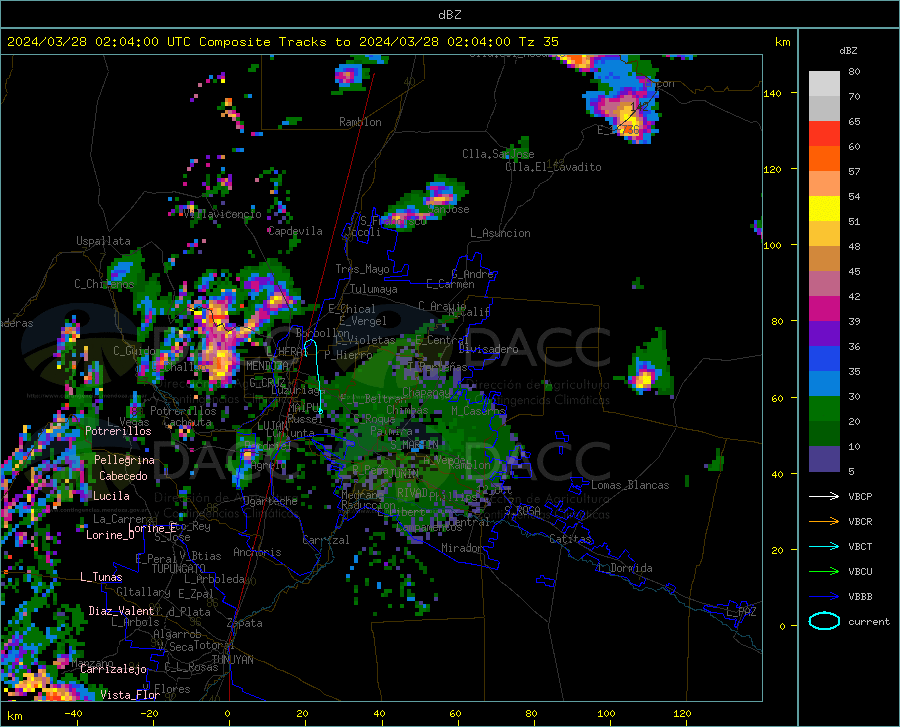Click the storm cell east near 60 km

(x=645, y=378)
